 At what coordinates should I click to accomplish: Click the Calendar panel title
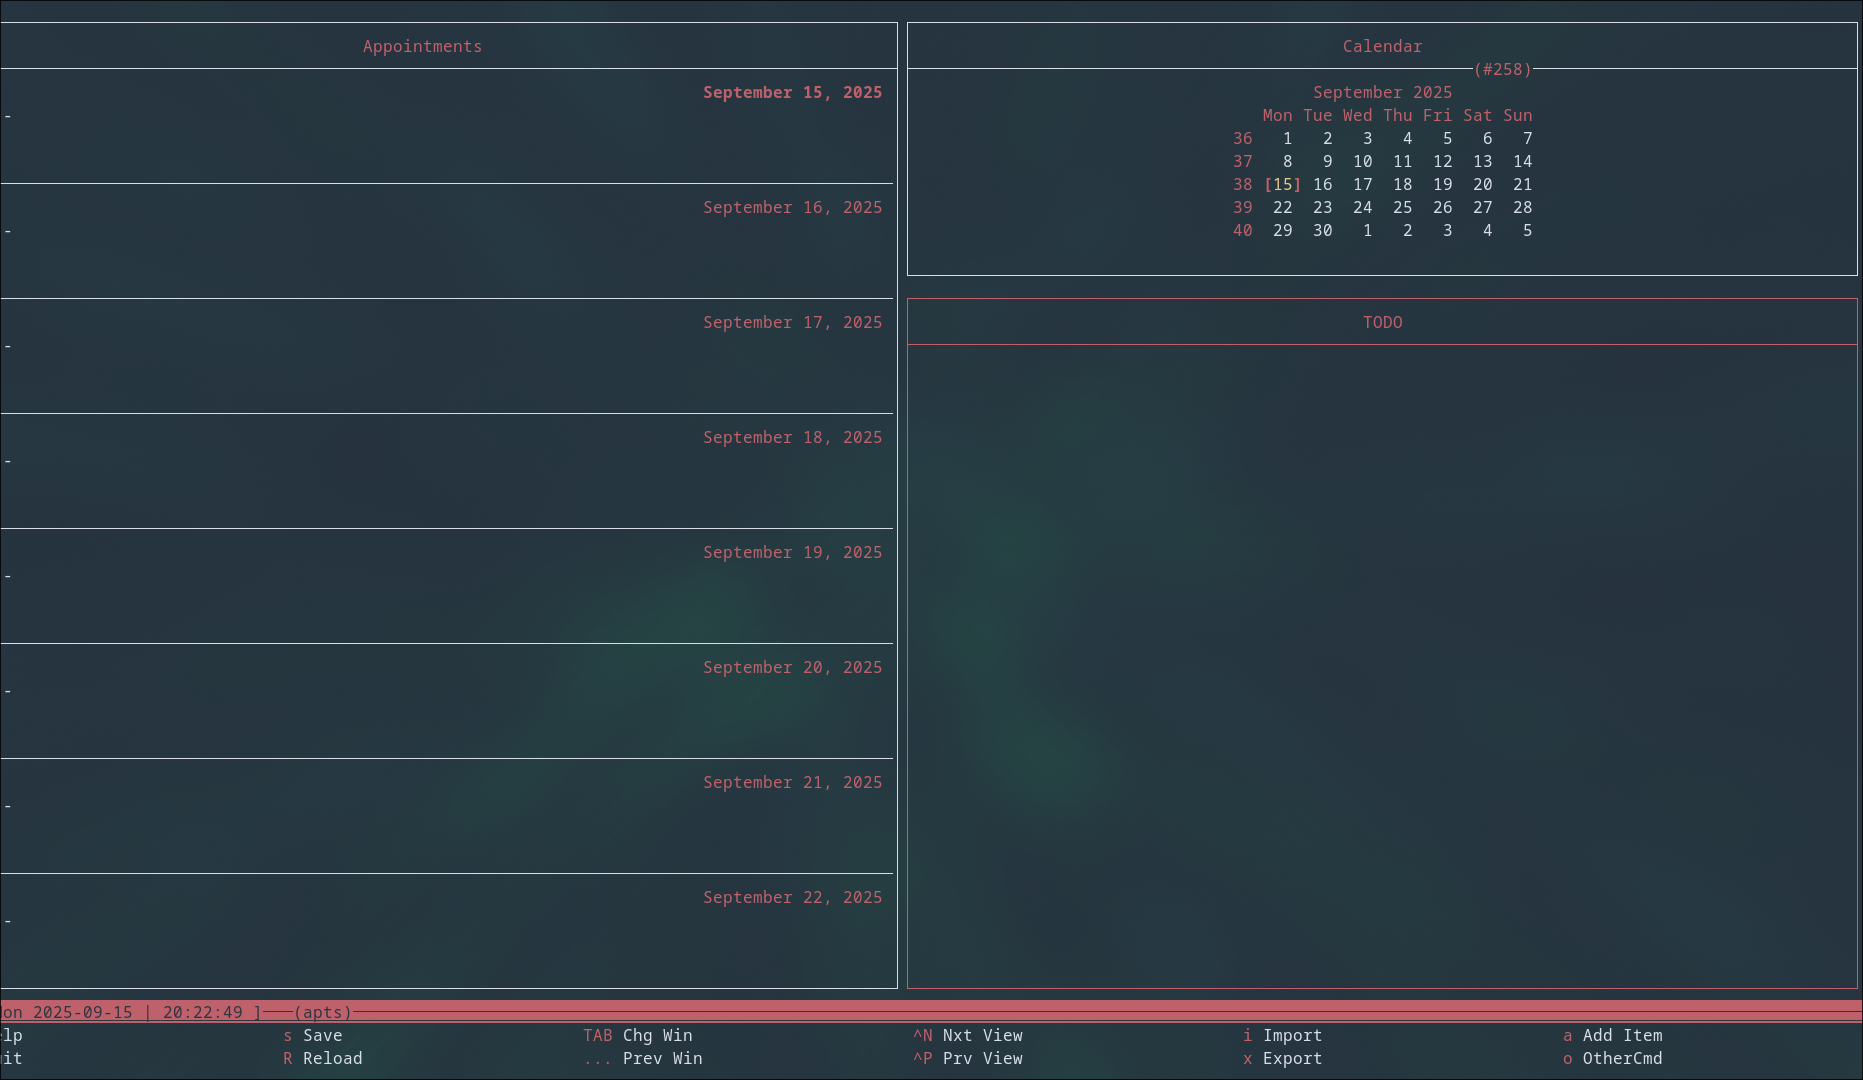(x=1382, y=47)
